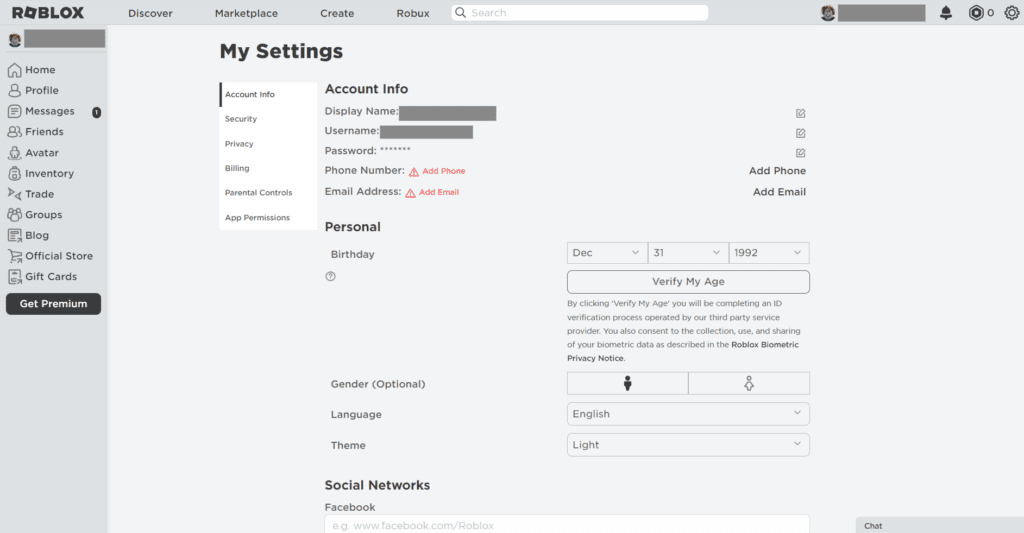Screen dimensions: 1024x533
Task: Click the Add Email button on right
Action: pos(779,192)
